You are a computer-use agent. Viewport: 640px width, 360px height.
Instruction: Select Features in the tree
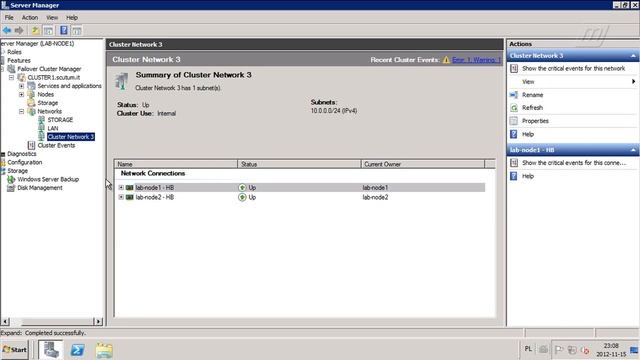click(x=19, y=60)
